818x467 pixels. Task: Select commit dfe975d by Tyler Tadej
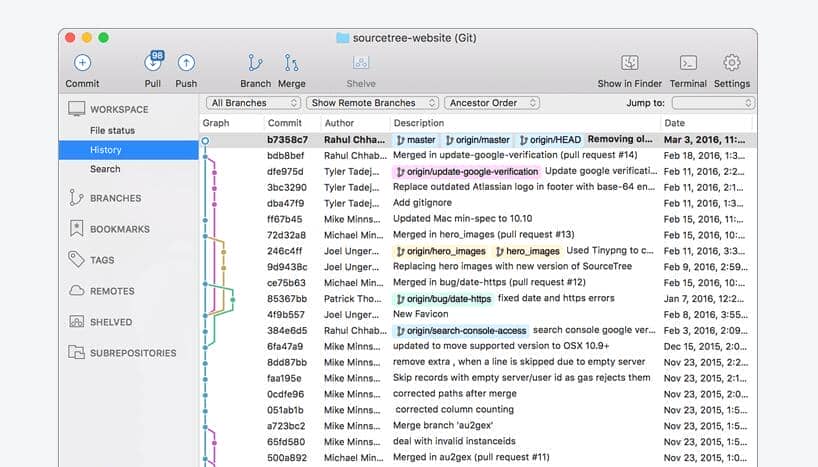(286, 172)
